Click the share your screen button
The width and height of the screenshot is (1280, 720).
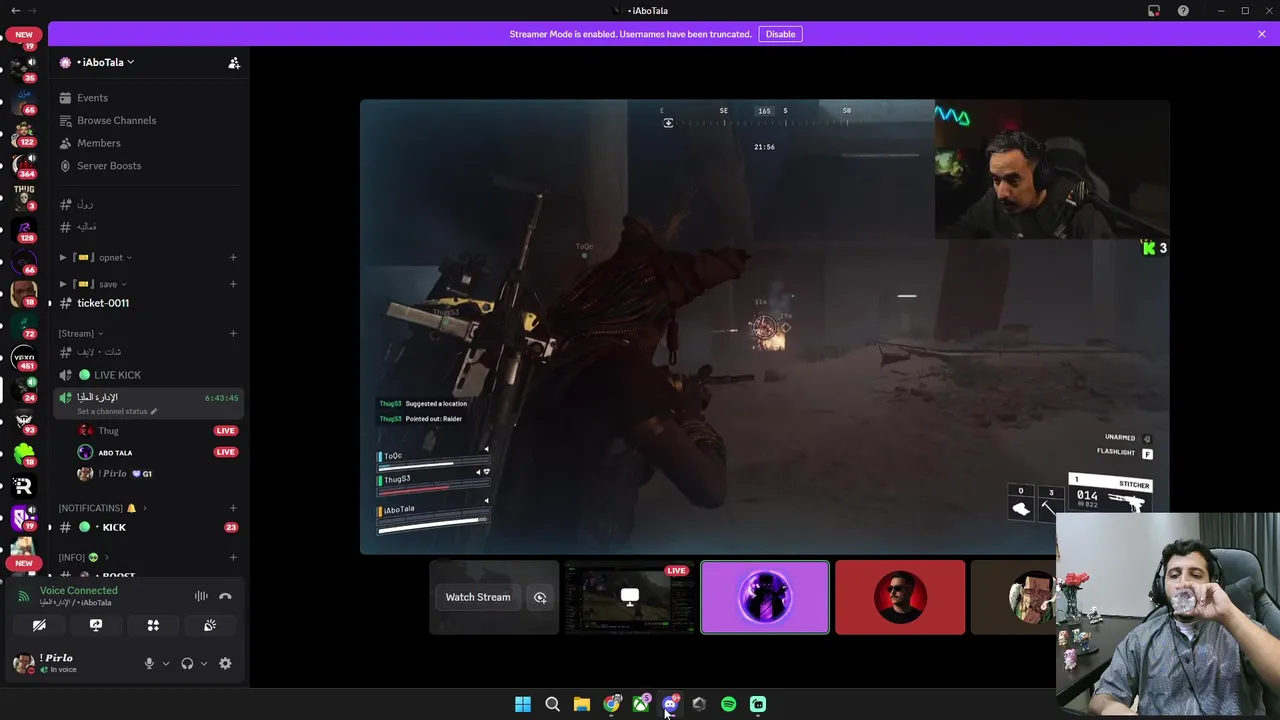click(x=96, y=625)
